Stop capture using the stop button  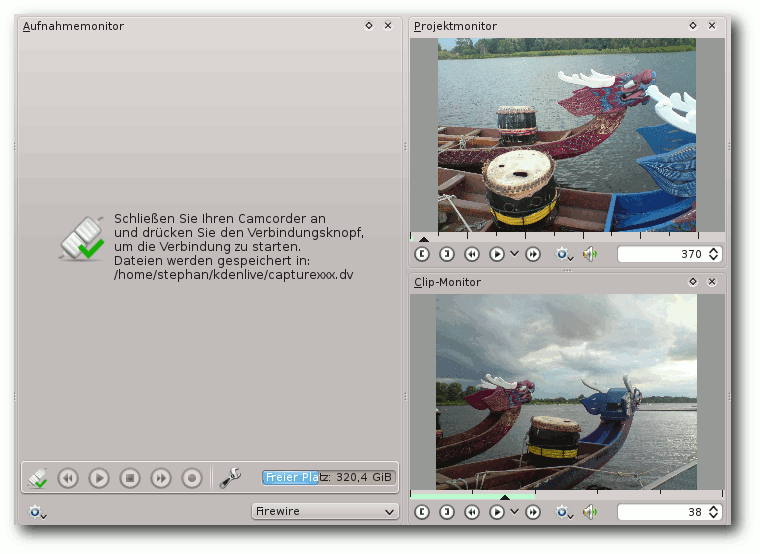130,478
